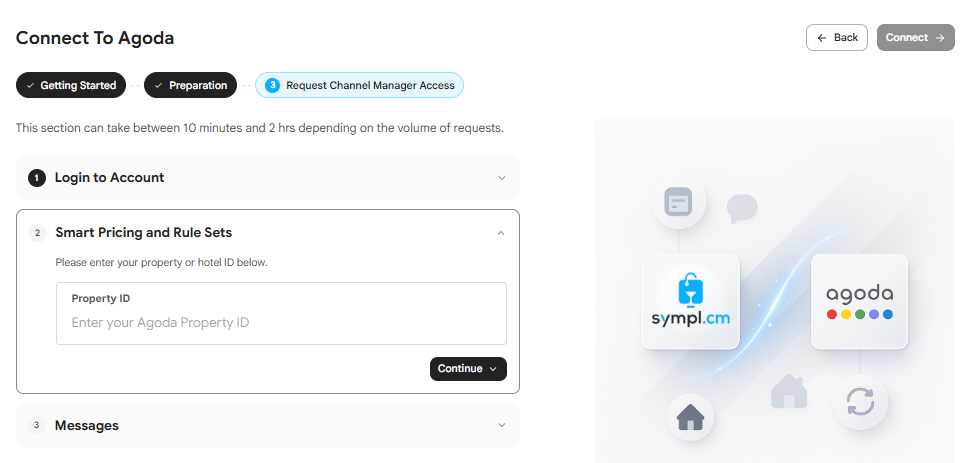The width and height of the screenshot is (972, 463).
Task: Expand the Messages section
Action: click(268, 425)
